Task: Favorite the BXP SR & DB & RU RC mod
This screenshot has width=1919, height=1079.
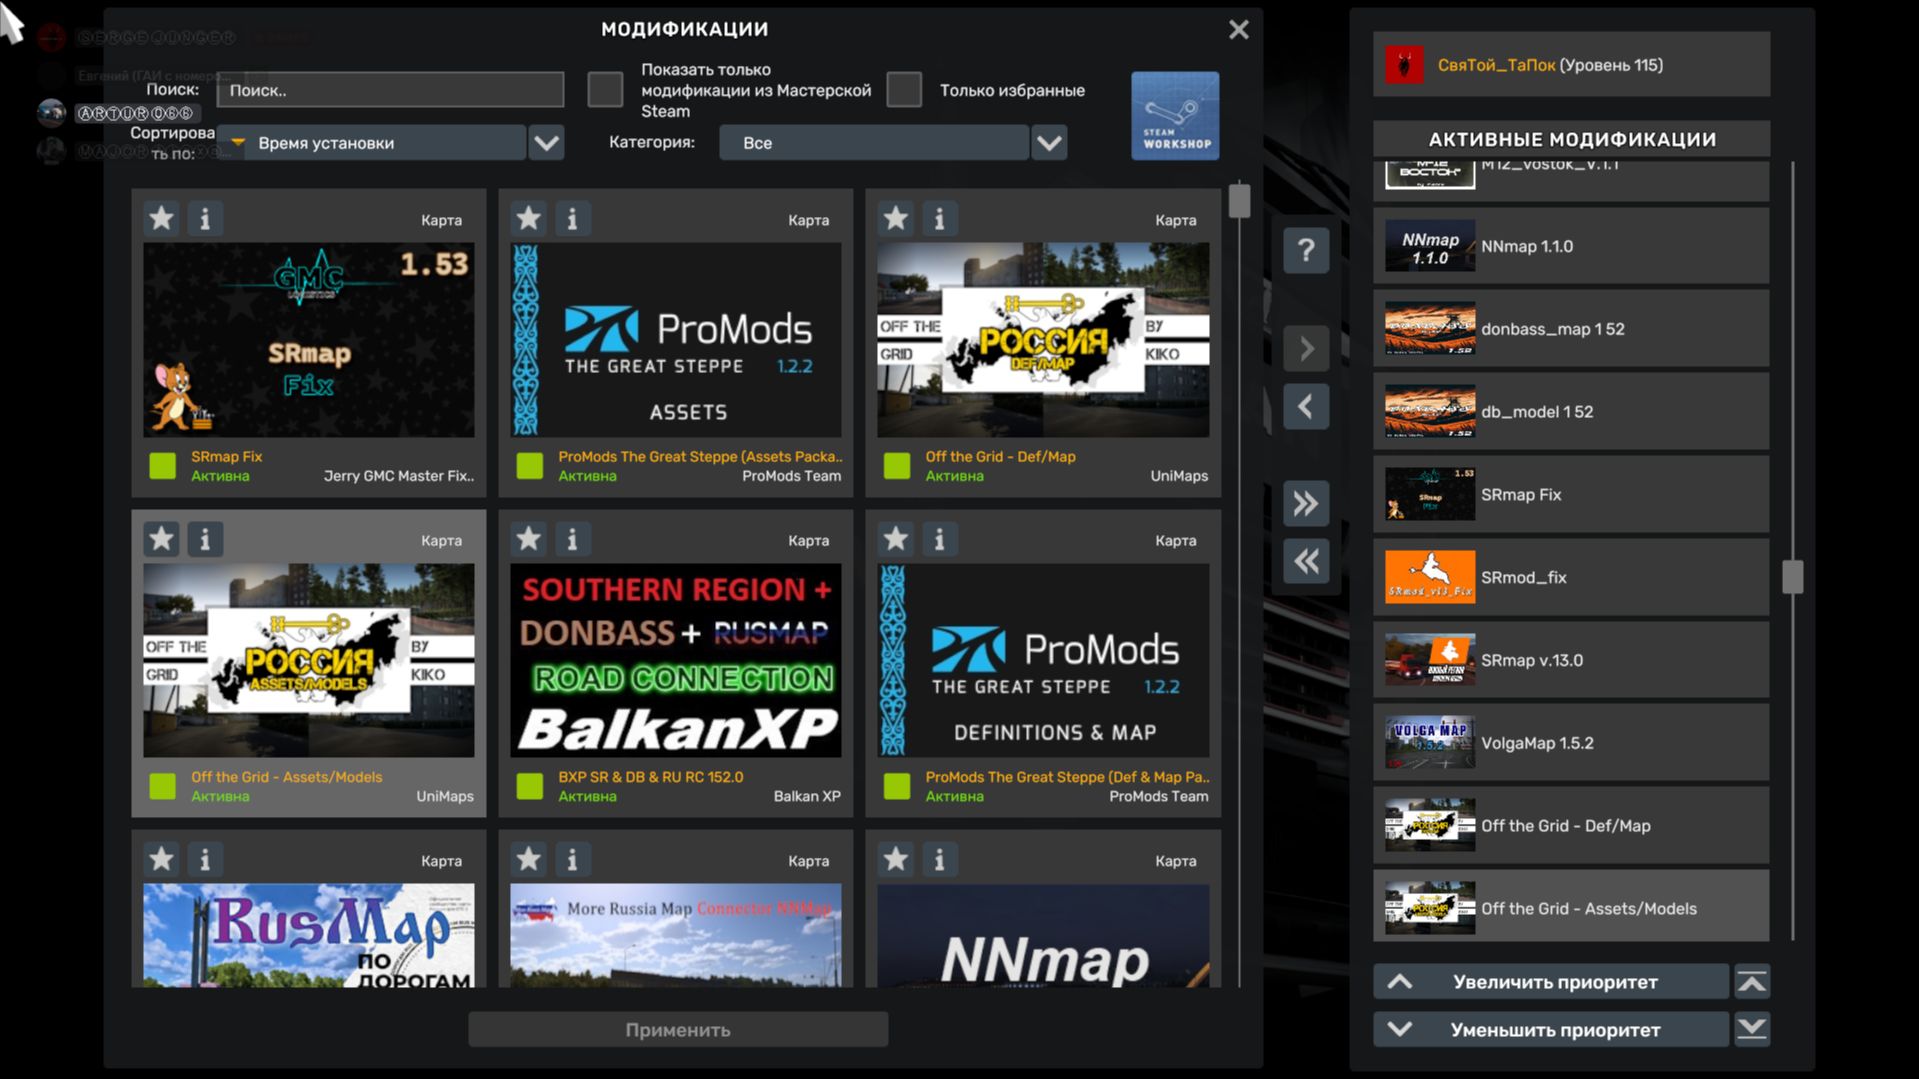Action: coord(528,539)
